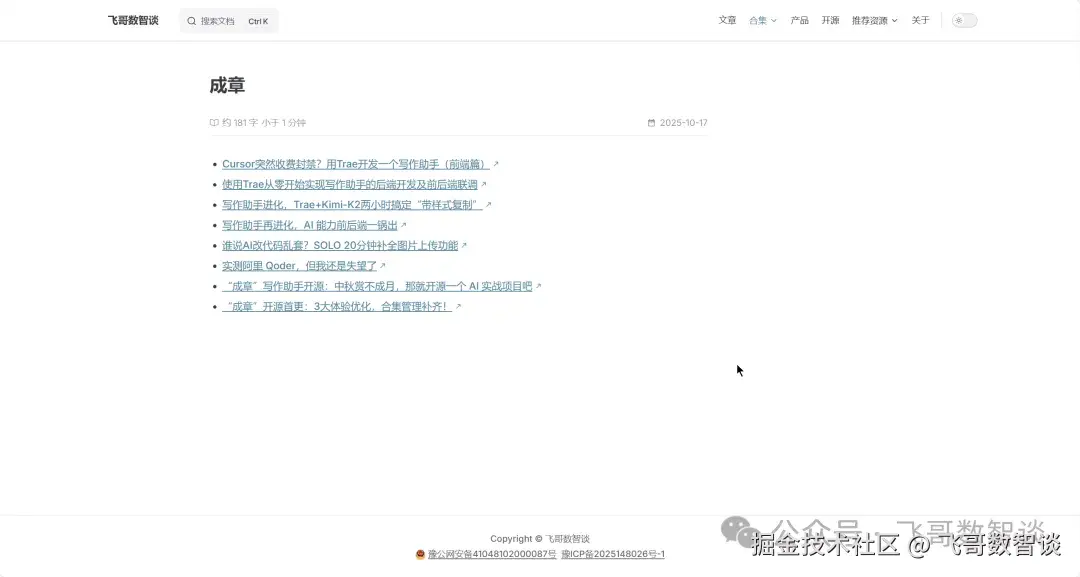The height and width of the screenshot is (577, 1080).
Task: Click the 飞哥数智谈 site logo
Action: click(133, 21)
